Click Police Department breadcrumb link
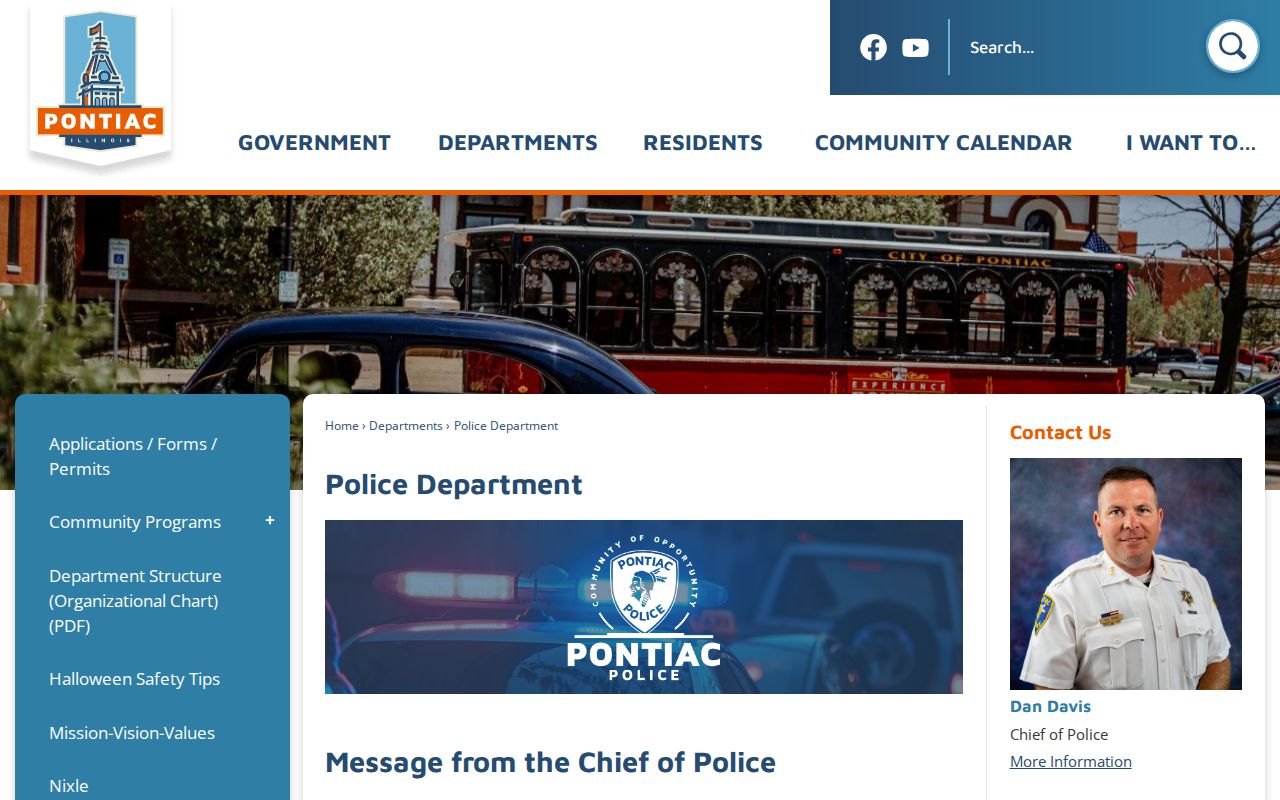 pyautogui.click(x=506, y=425)
